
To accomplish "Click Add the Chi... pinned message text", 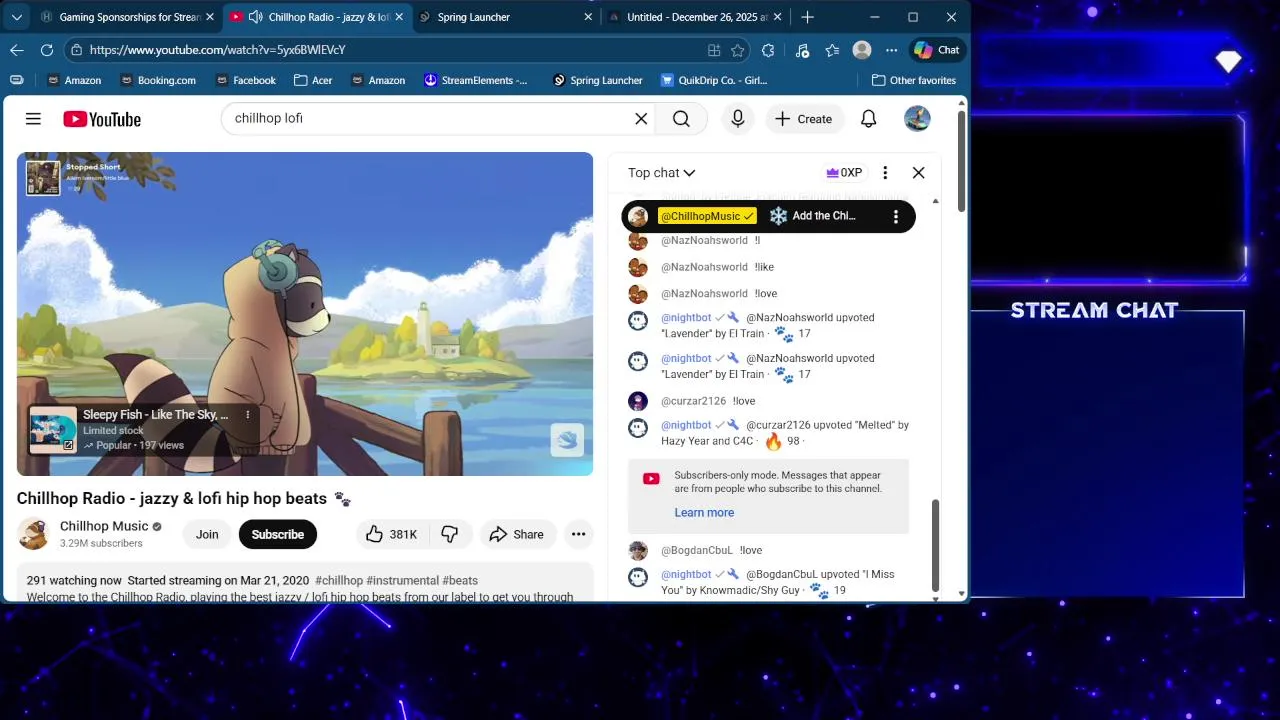I will point(824,216).
